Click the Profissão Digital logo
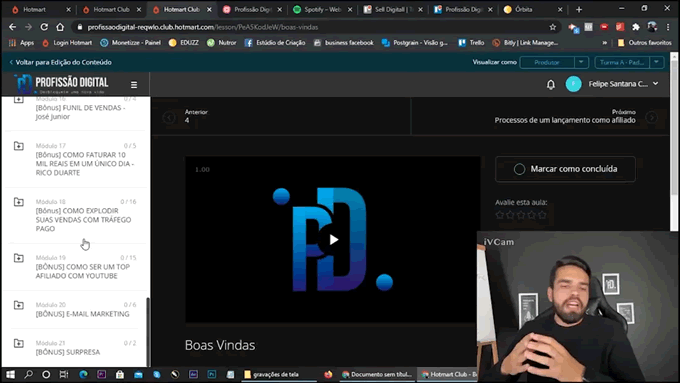The height and width of the screenshot is (383, 680). [61, 84]
